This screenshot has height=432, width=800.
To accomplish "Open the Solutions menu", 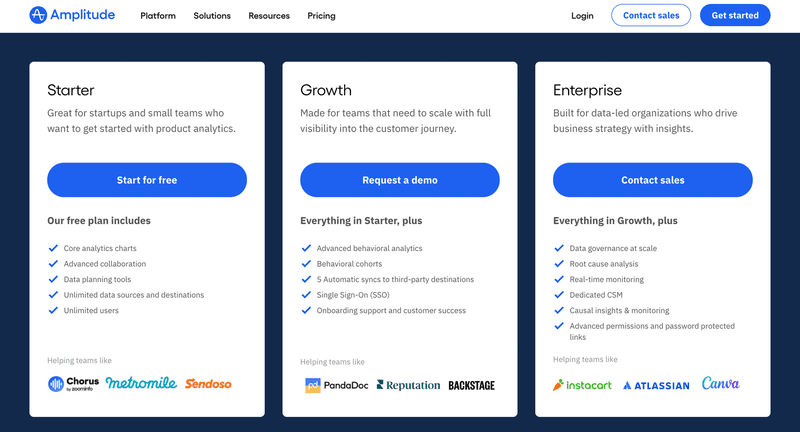I will point(212,16).
